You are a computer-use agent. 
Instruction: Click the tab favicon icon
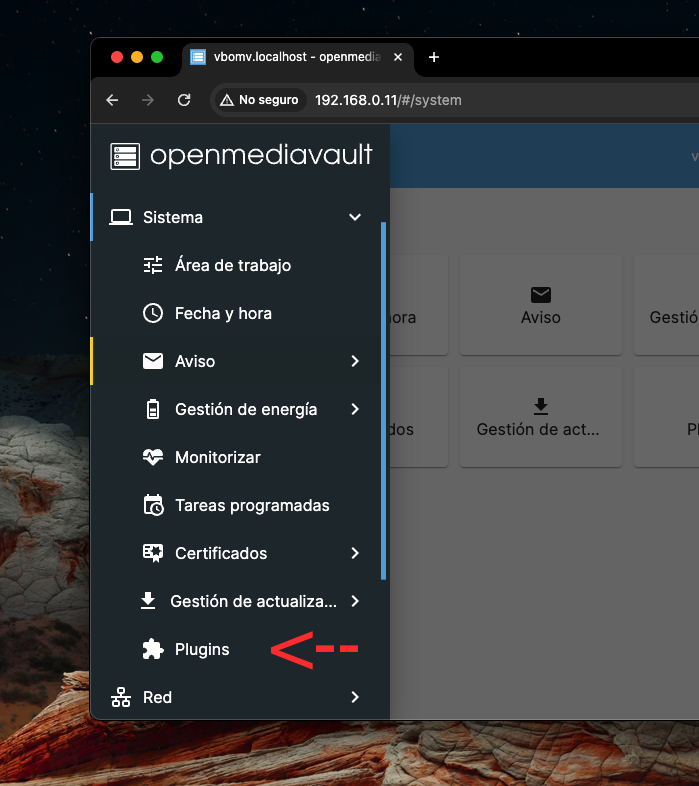tap(198, 57)
